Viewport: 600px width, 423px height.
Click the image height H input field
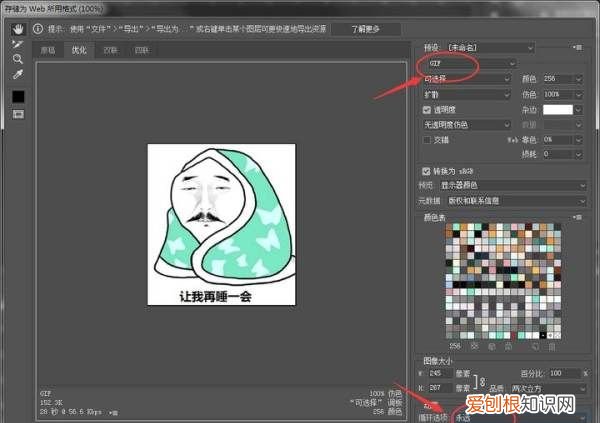(x=440, y=388)
